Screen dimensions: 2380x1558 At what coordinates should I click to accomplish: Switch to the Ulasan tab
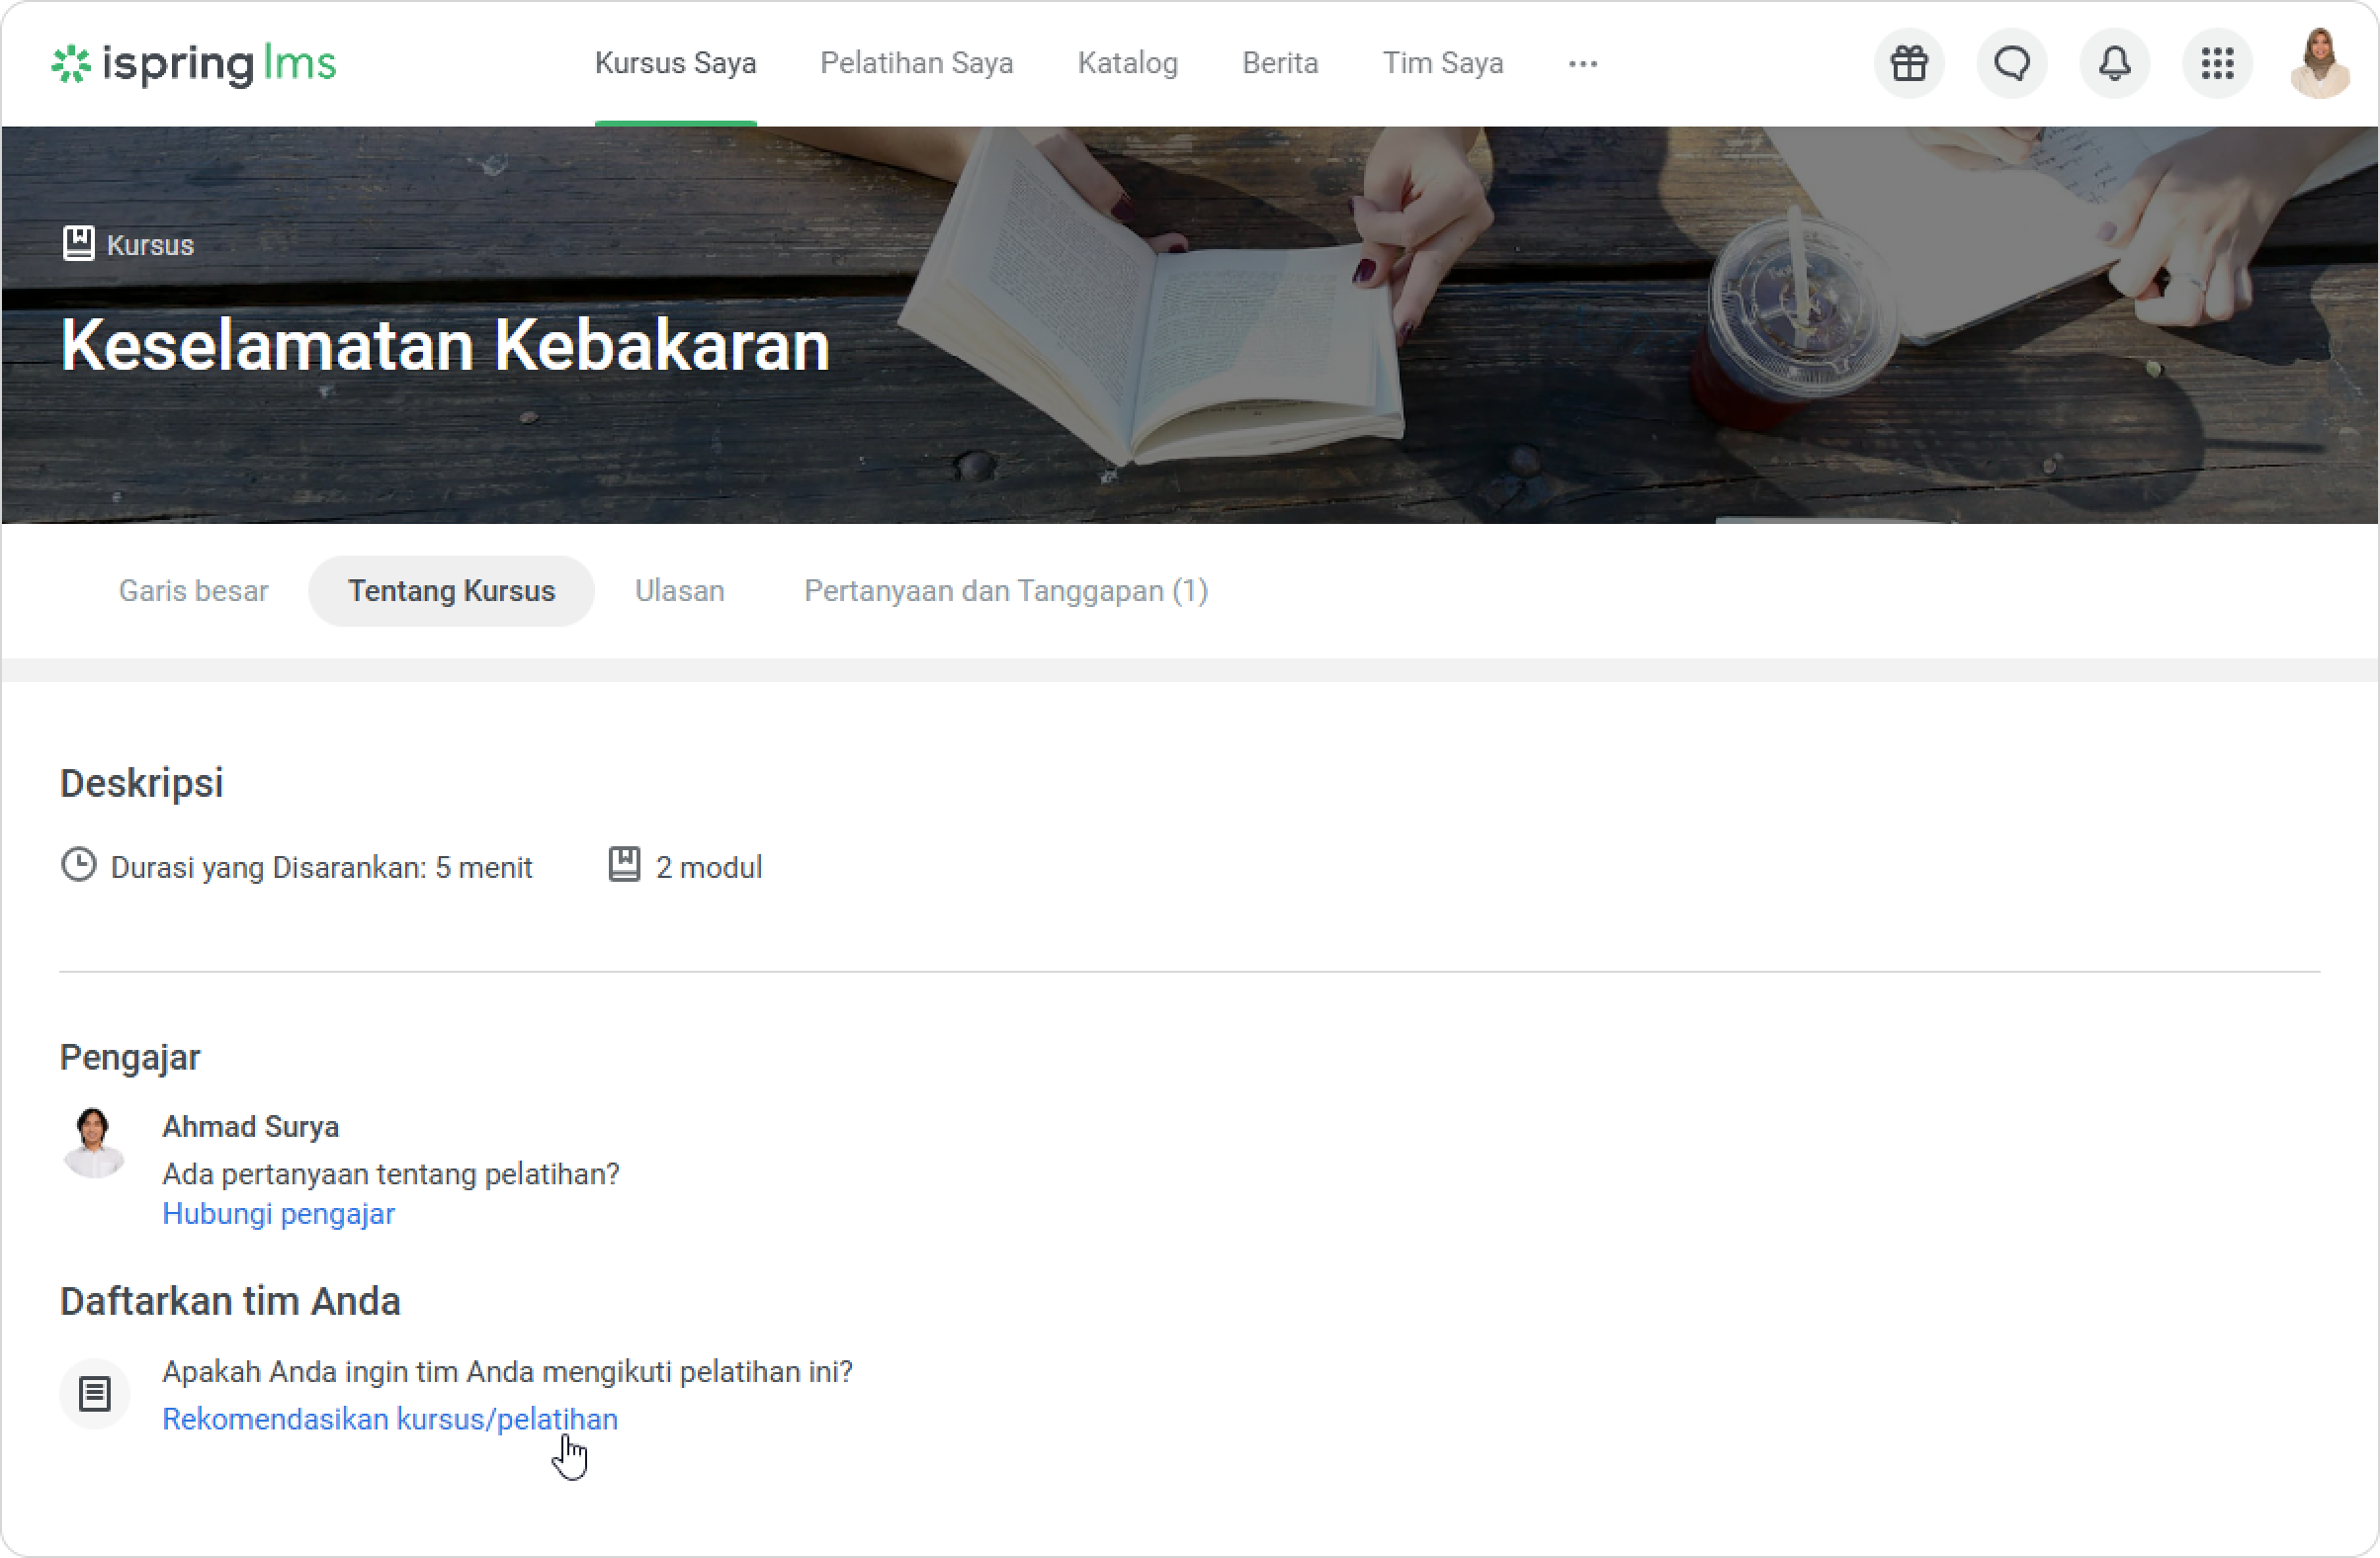(679, 591)
